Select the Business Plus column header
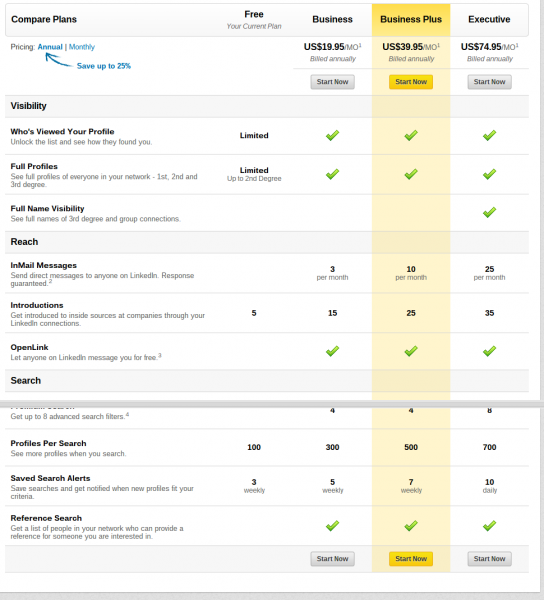Viewport: 544px width, 600px height. point(411,20)
